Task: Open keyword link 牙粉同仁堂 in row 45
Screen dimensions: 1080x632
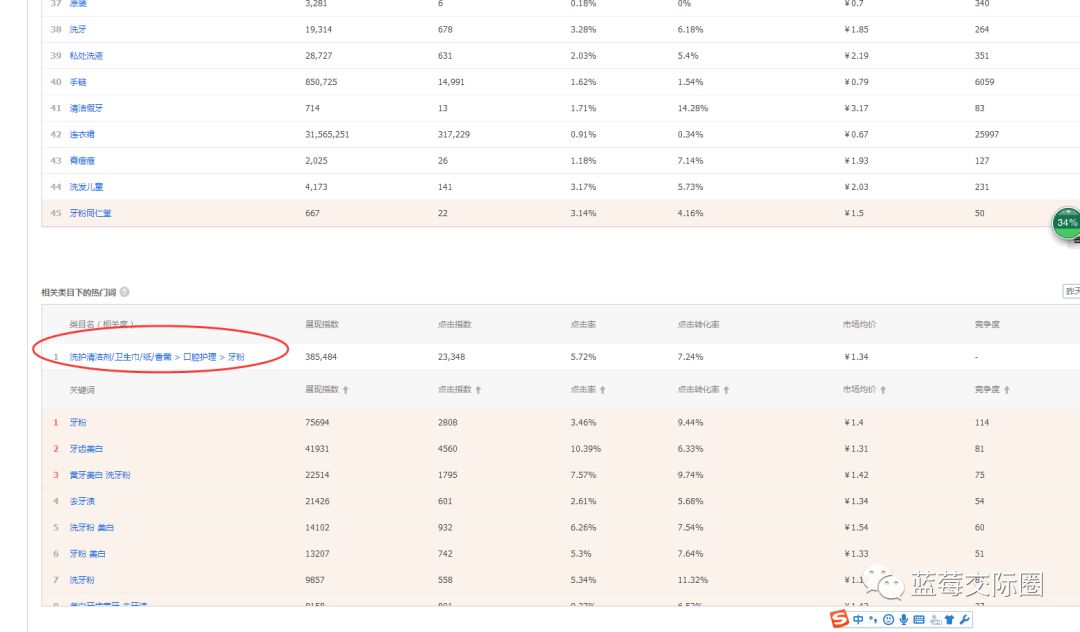Action: tap(90, 213)
